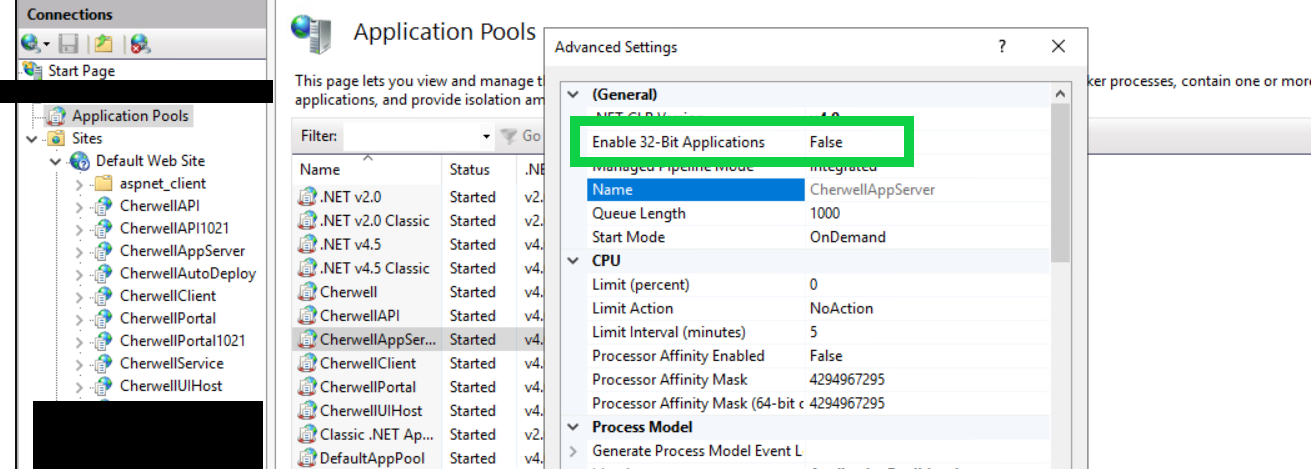
Task: Collapse the Sites tree node
Action: coord(33,139)
